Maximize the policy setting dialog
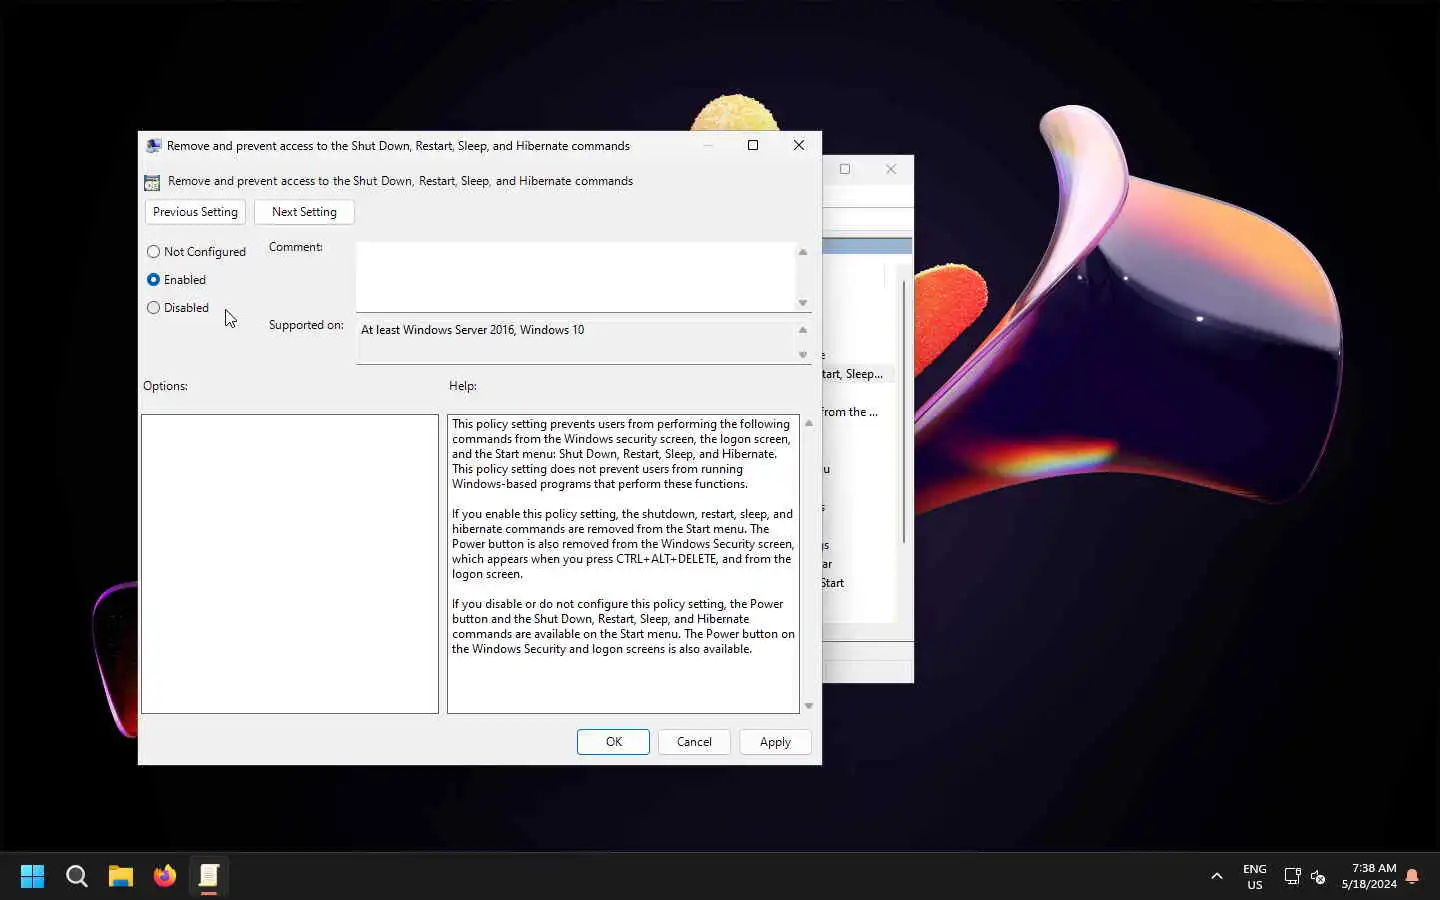The height and width of the screenshot is (900, 1440). pyautogui.click(x=753, y=145)
